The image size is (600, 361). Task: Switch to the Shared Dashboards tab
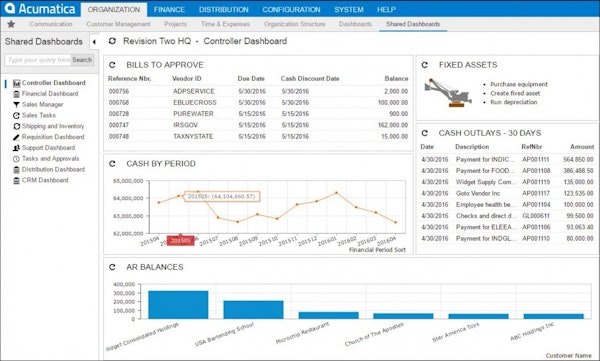[413, 24]
